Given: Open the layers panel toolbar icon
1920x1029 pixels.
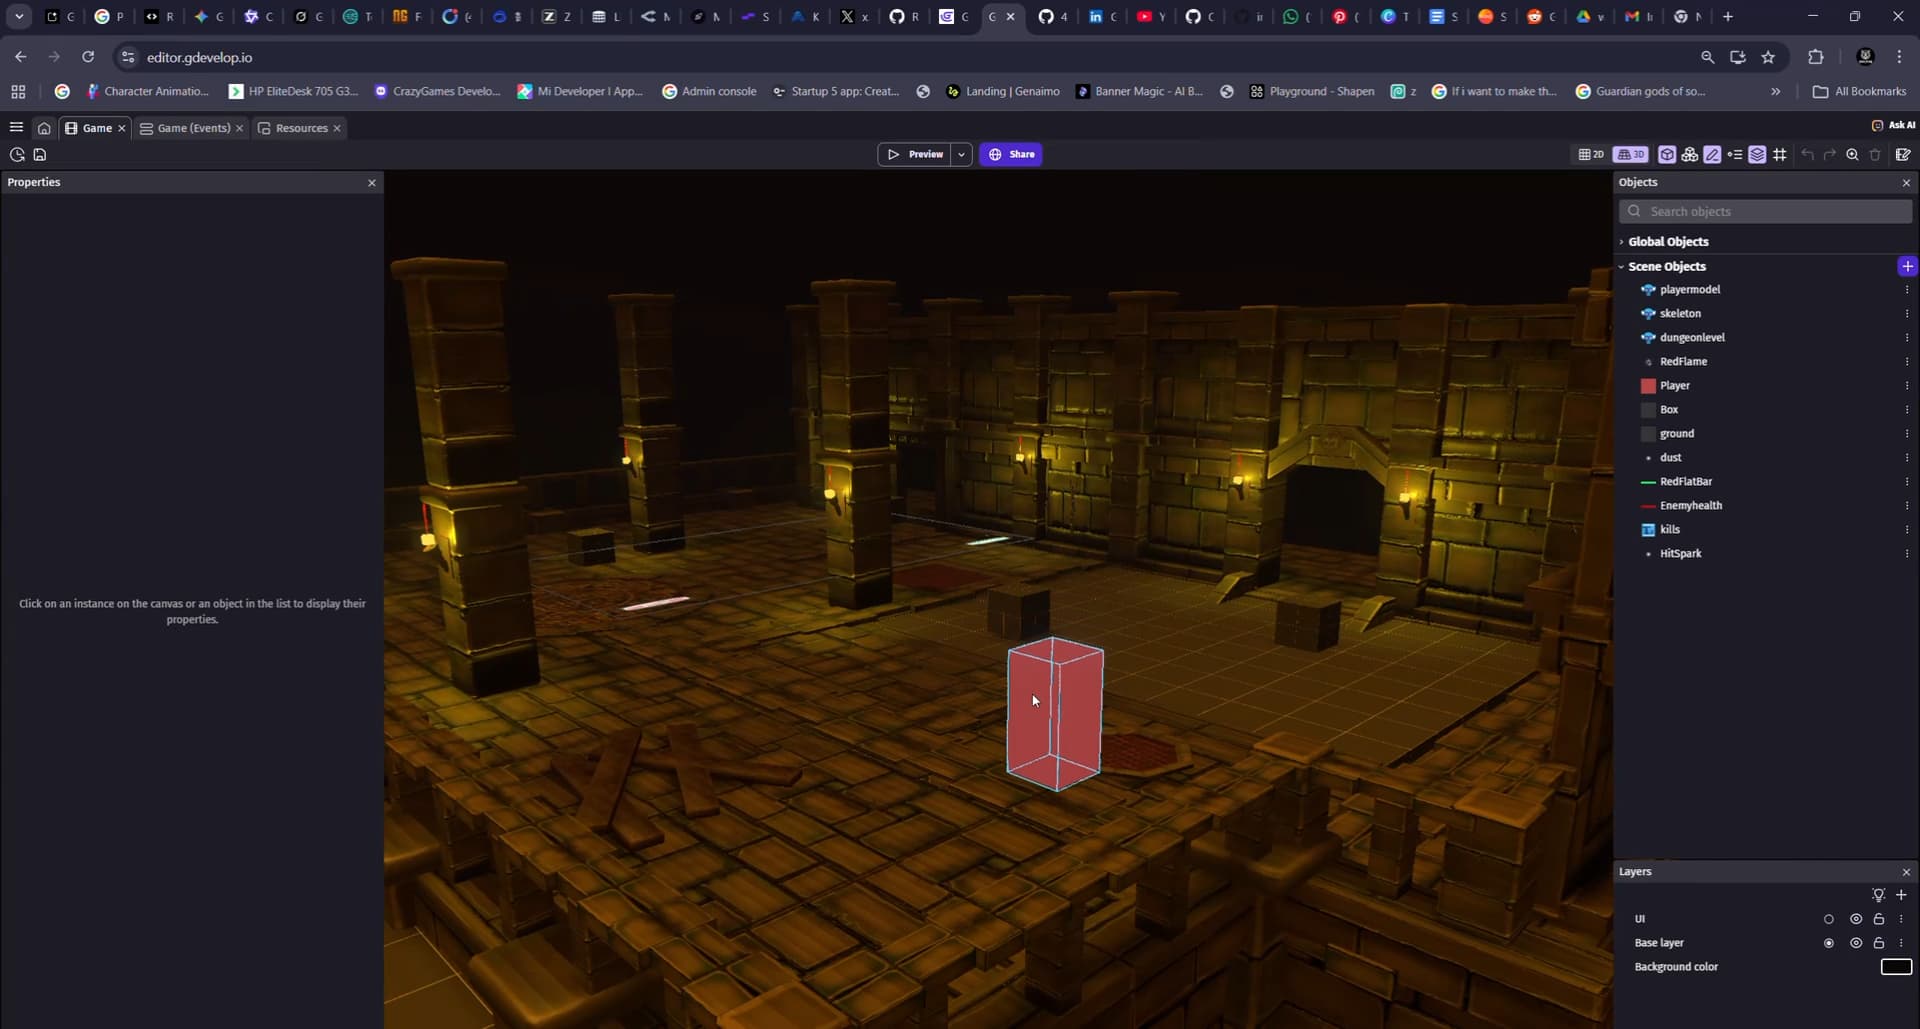Looking at the screenshot, I should pyautogui.click(x=1757, y=155).
